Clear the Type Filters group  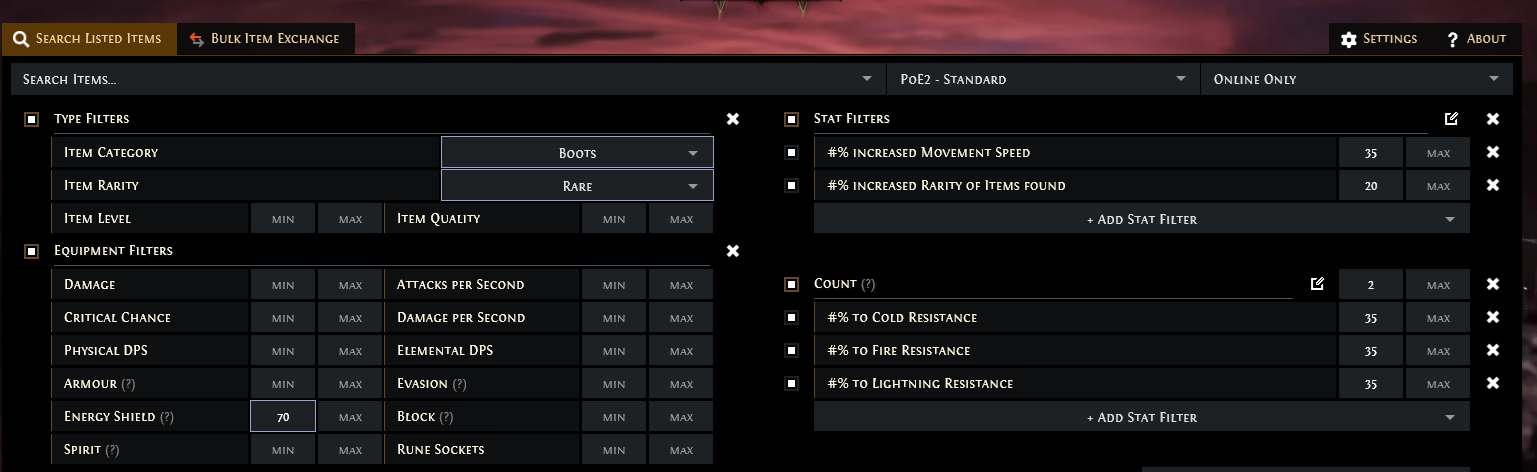click(733, 119)
